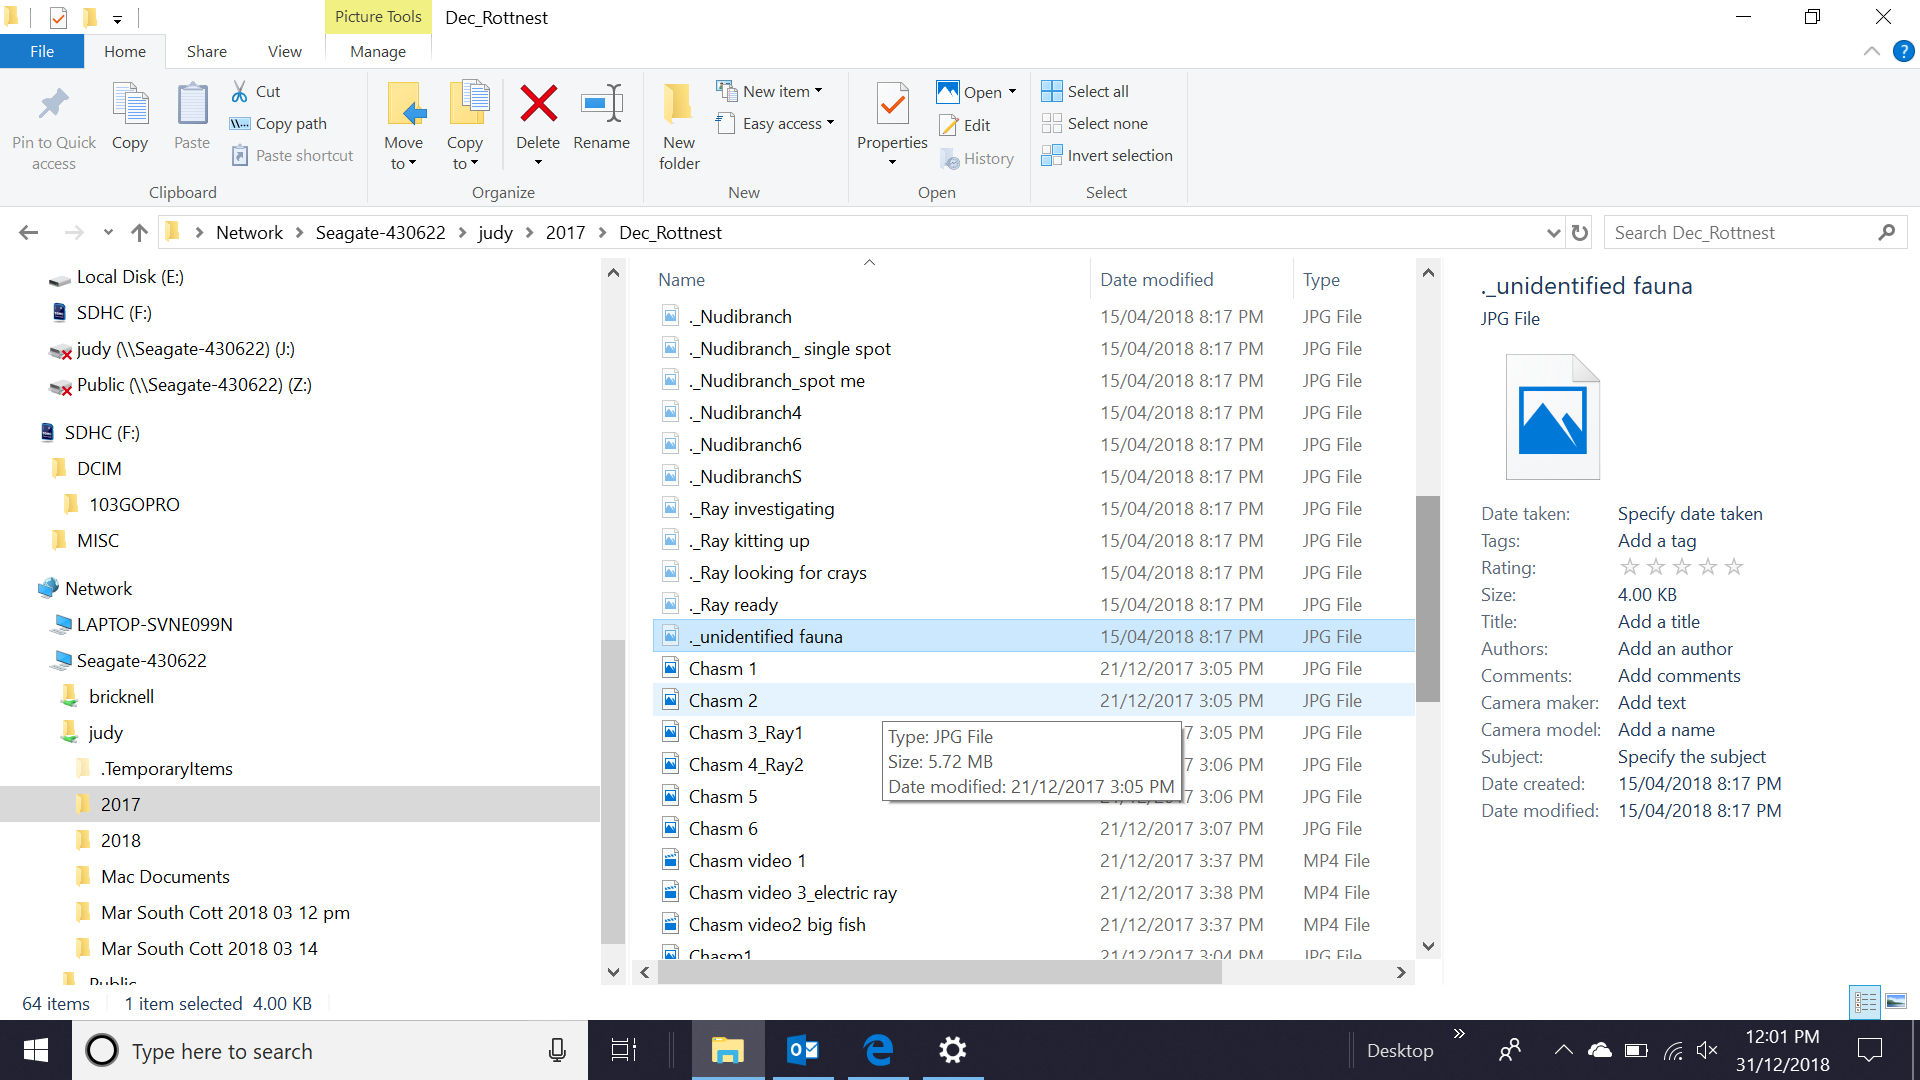1920x1080 pixels.
Task: Select the View tab in ribbon
Action: pos(281,51)
